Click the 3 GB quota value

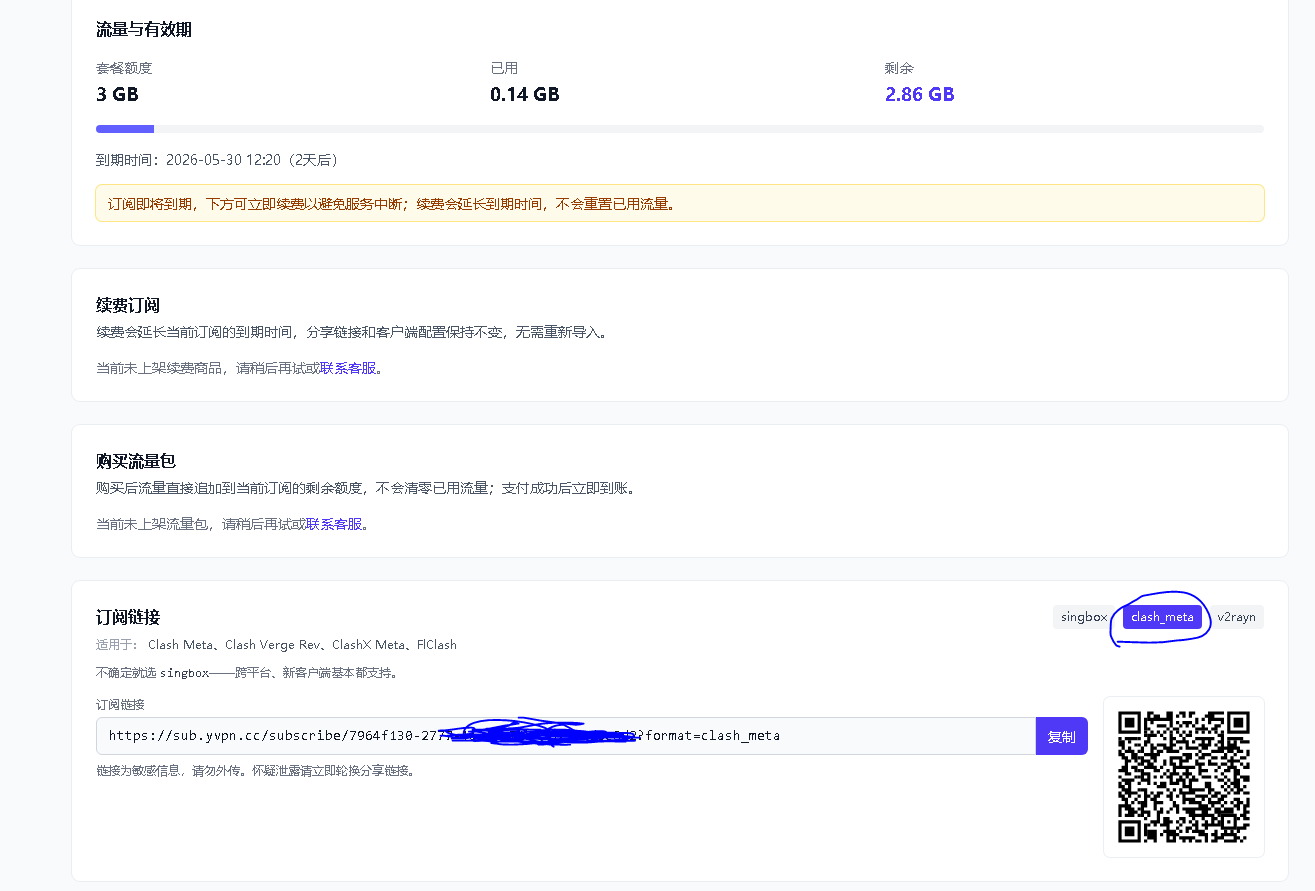pyautogui.click(x=117, y=95)
